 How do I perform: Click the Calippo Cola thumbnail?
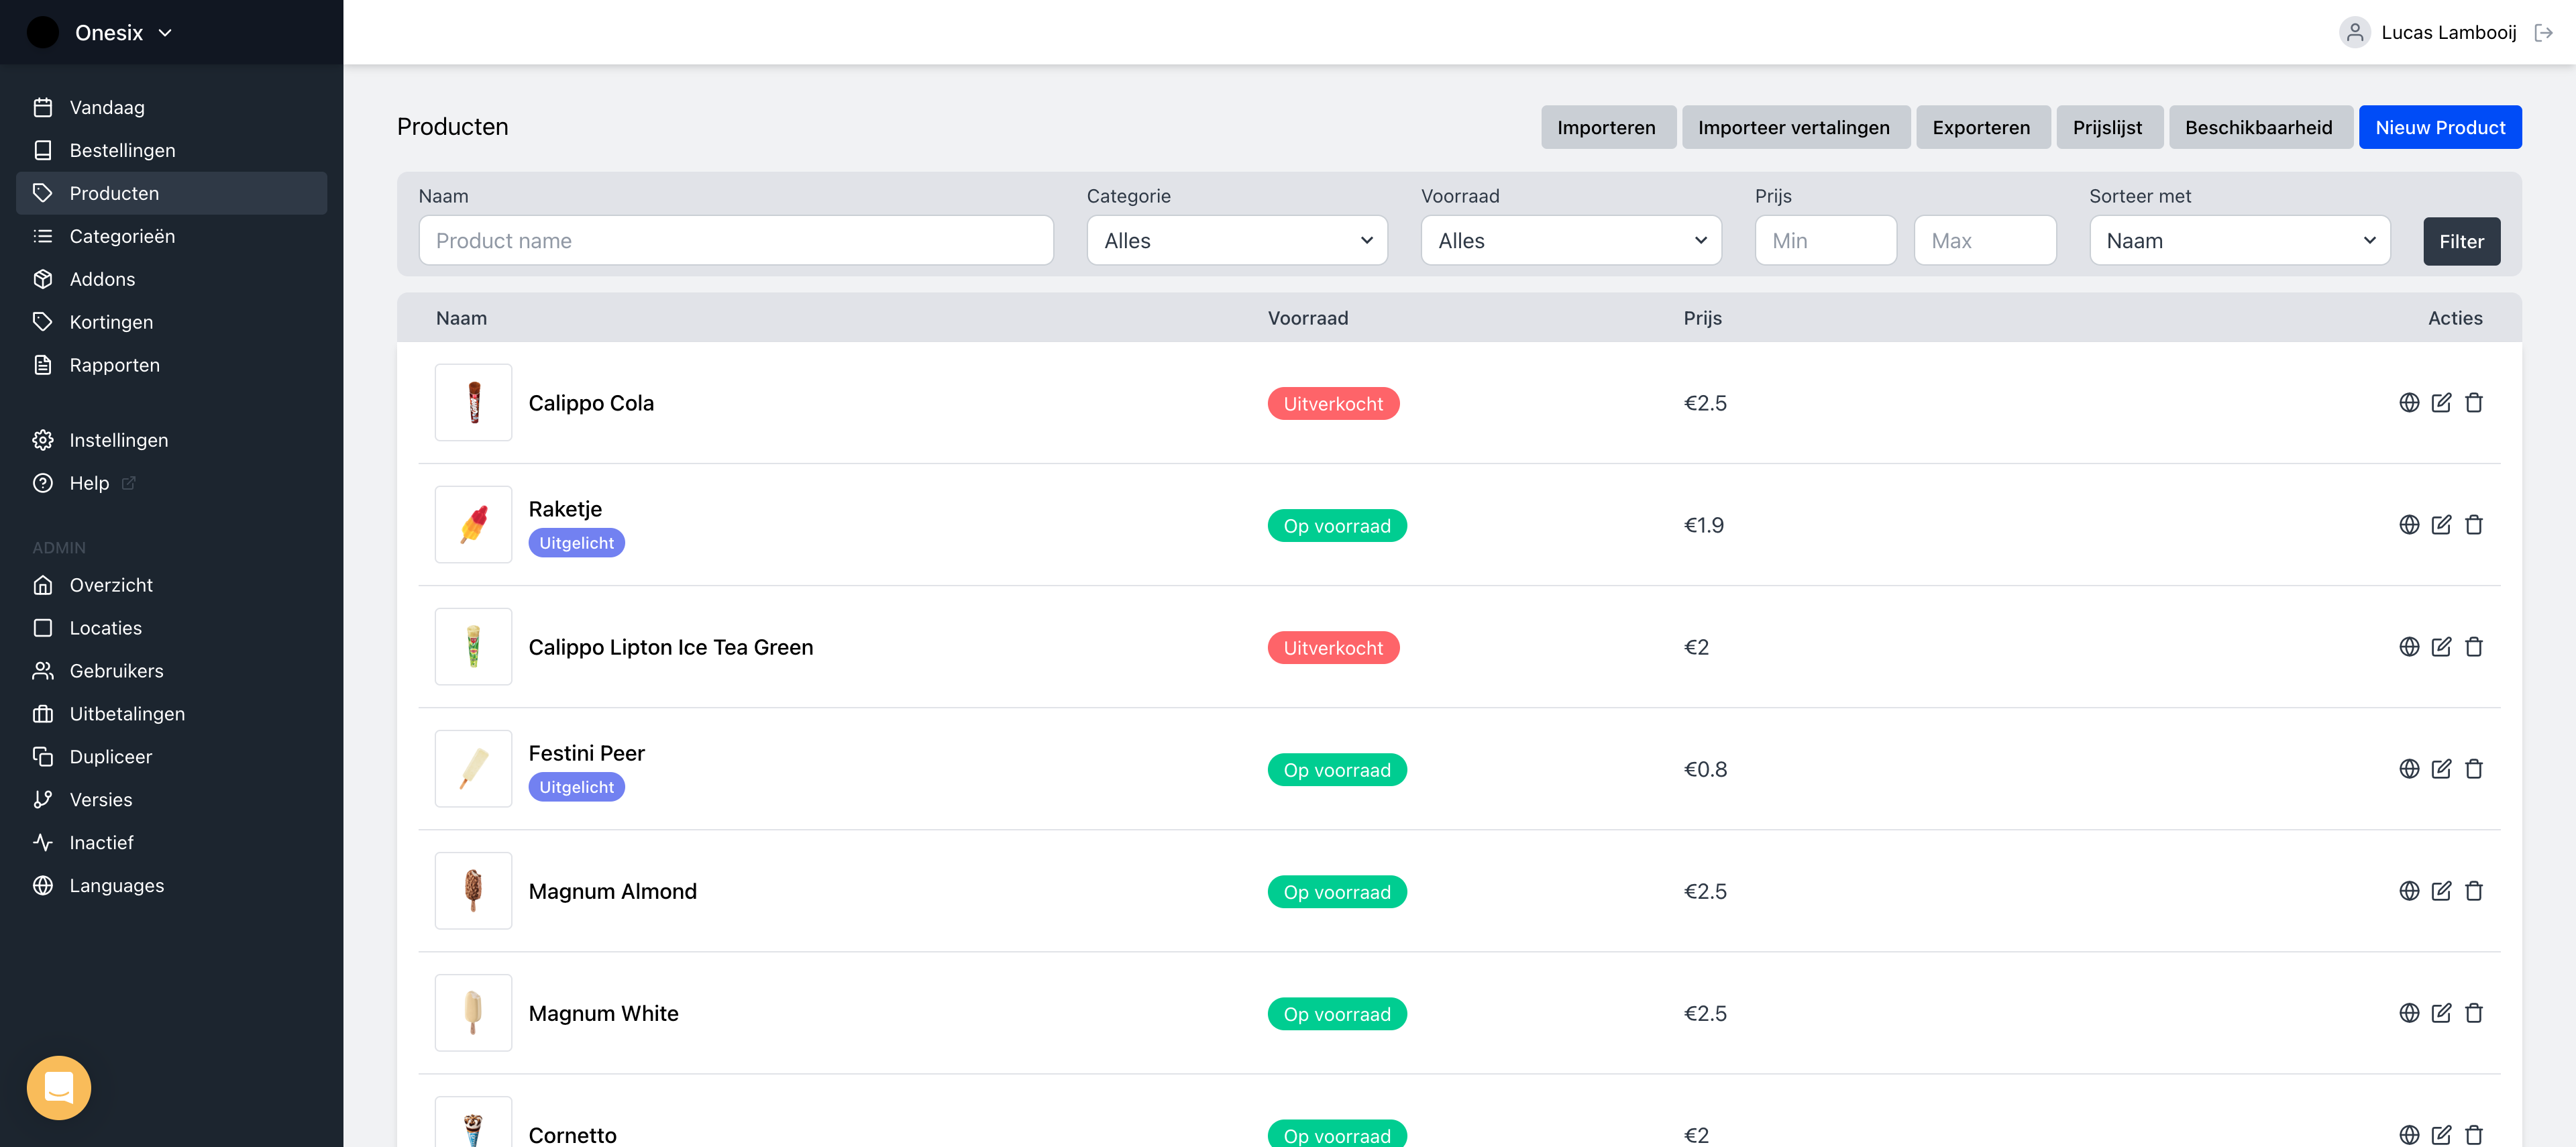point(473,402)
